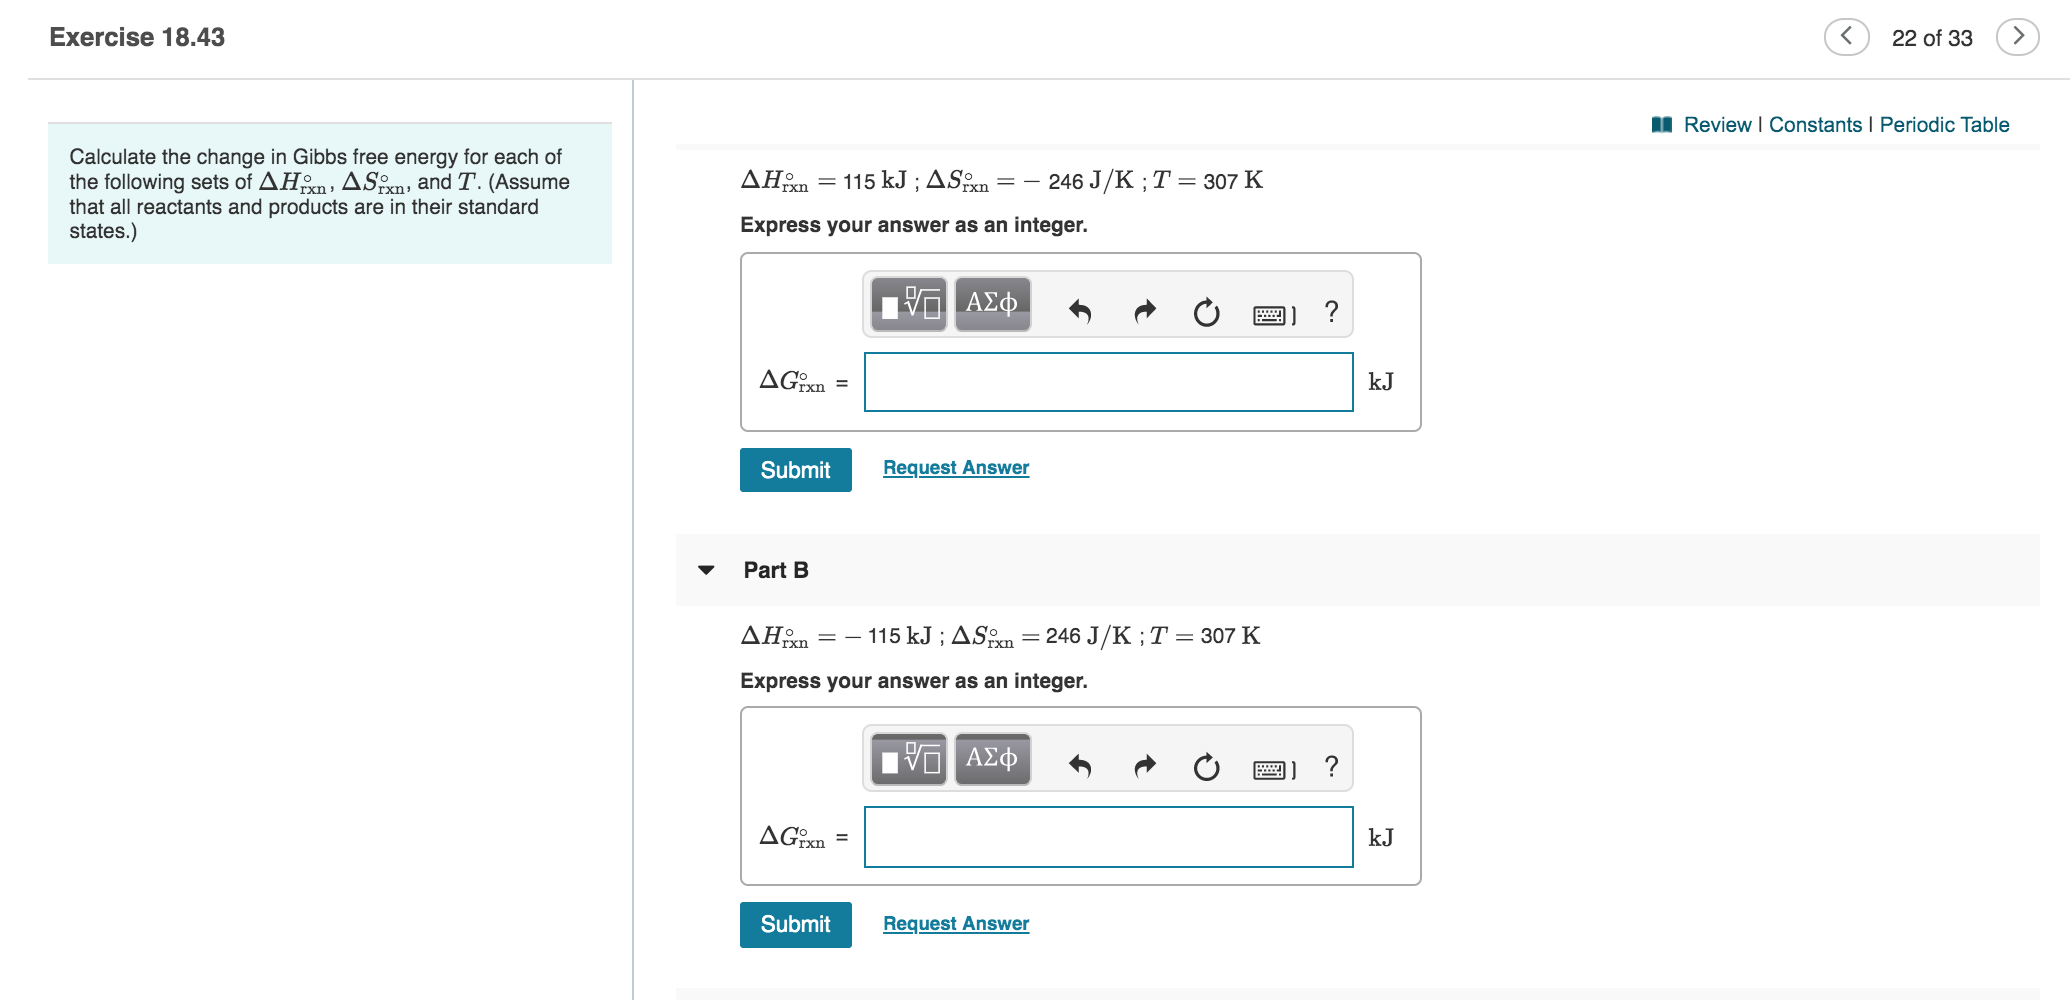This screenshot has height=1000, width=2070.
Task: Click the redo arrow in Part B toolbar
Action: [1143, 764]
